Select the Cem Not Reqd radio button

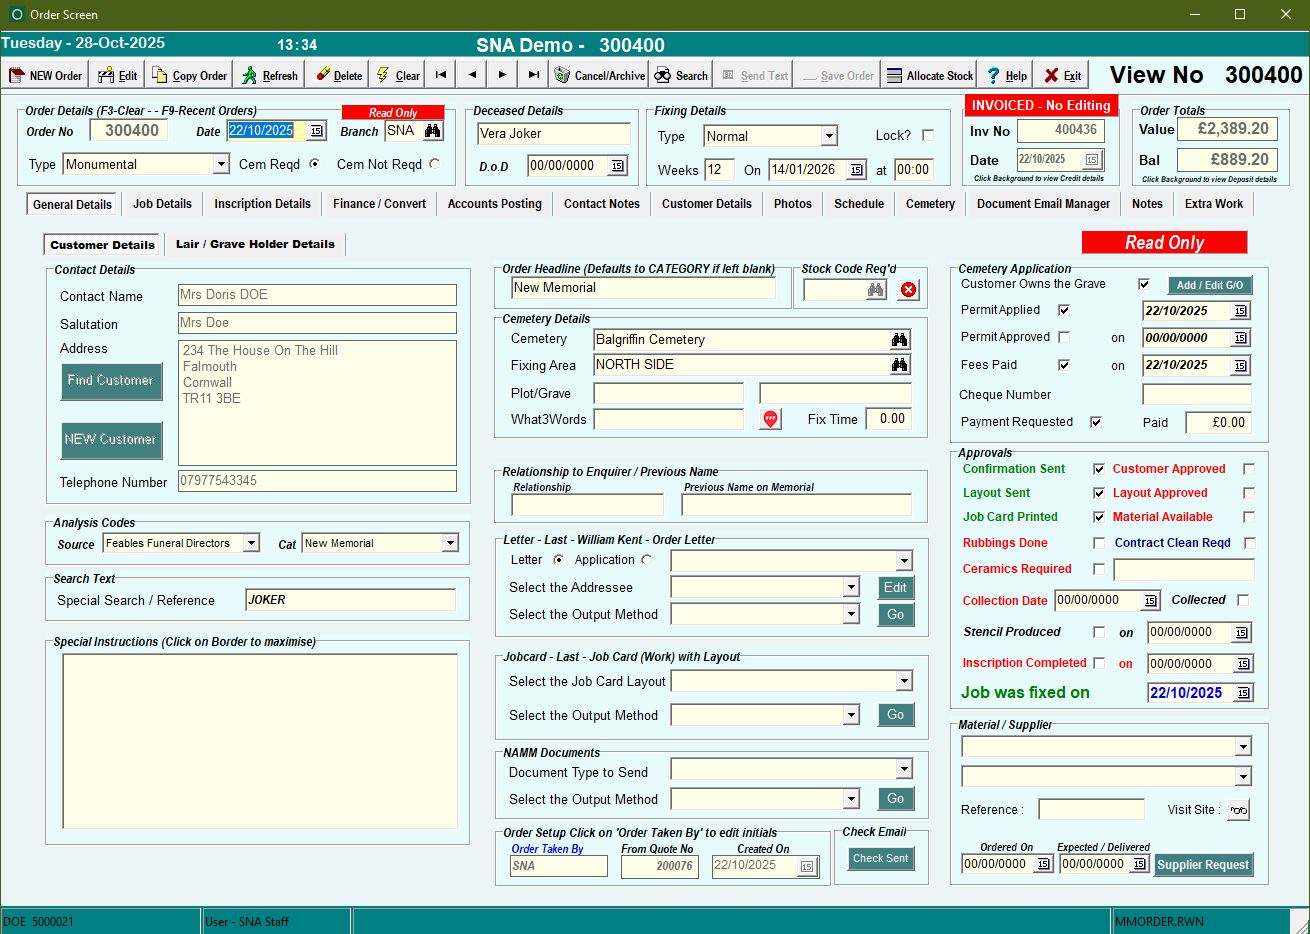tap(434, 164)
